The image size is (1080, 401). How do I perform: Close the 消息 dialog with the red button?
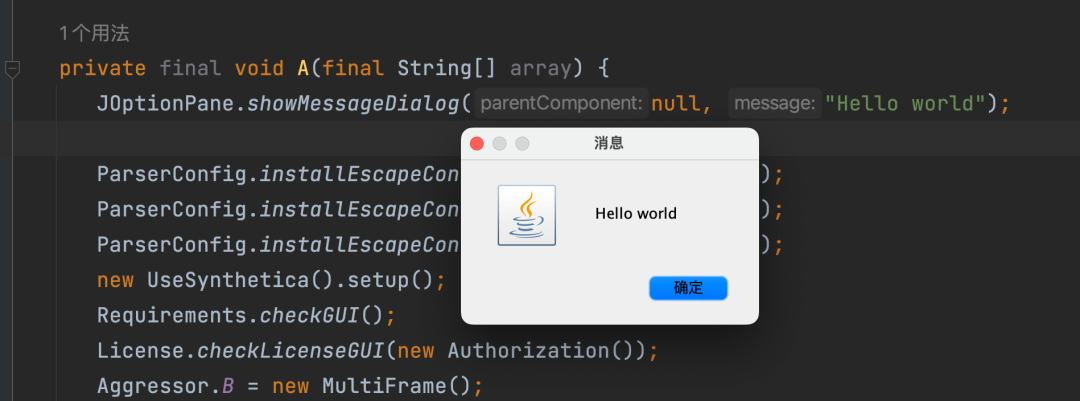click(477, 143)
